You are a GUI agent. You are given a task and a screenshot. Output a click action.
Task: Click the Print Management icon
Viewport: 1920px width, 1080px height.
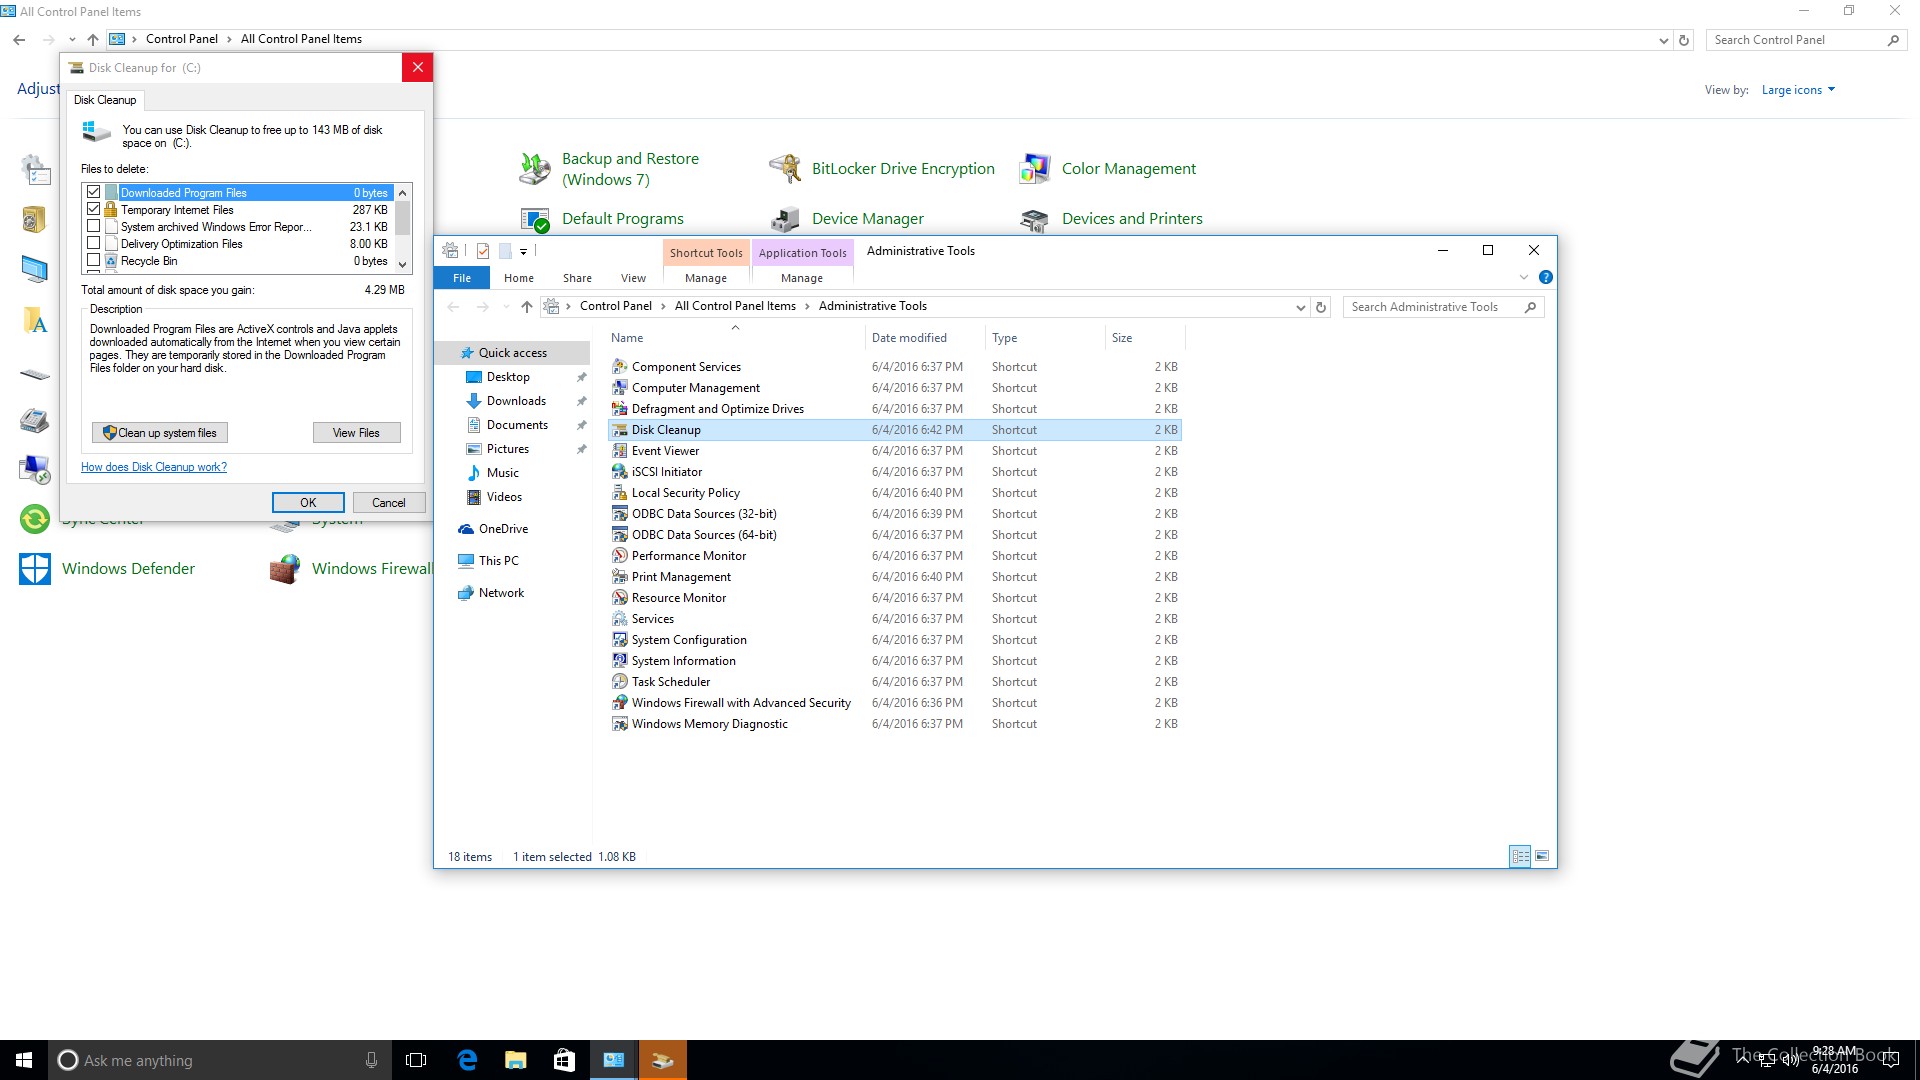pos(620,577)
